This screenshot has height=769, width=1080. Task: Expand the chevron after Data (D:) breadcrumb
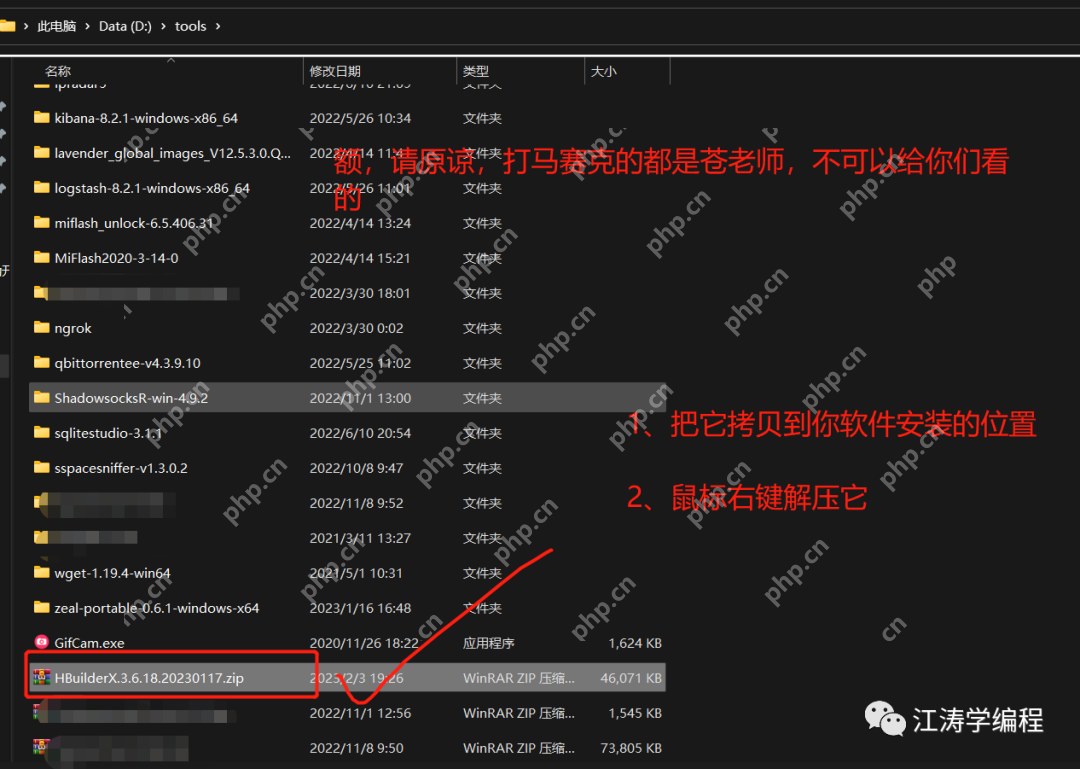click(164, 26)
